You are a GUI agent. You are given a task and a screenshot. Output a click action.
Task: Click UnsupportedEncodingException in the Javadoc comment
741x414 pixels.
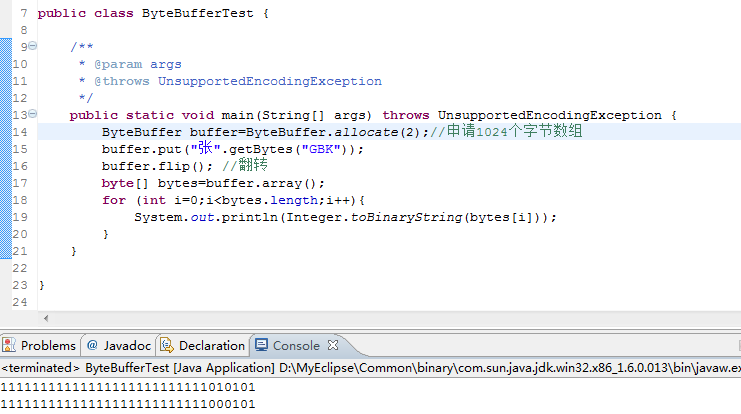pyautogui.click(x=270, y=81)
